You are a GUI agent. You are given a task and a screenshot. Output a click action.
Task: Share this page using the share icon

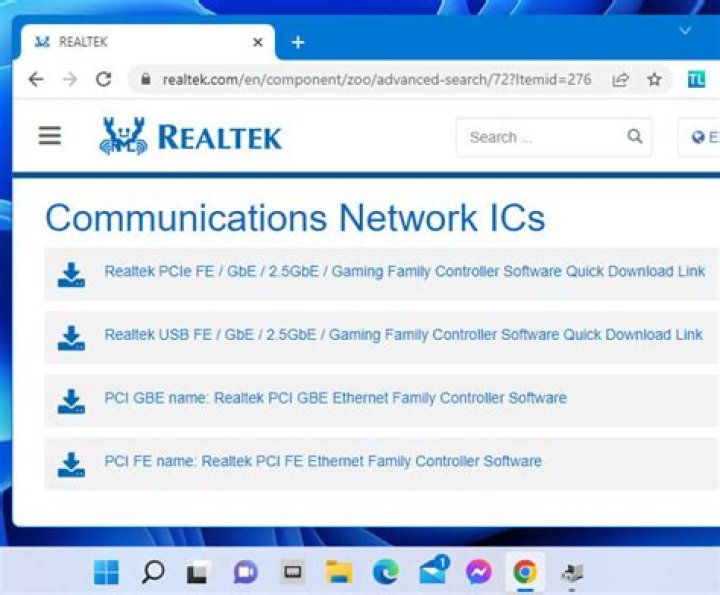[x=620, y=79]
